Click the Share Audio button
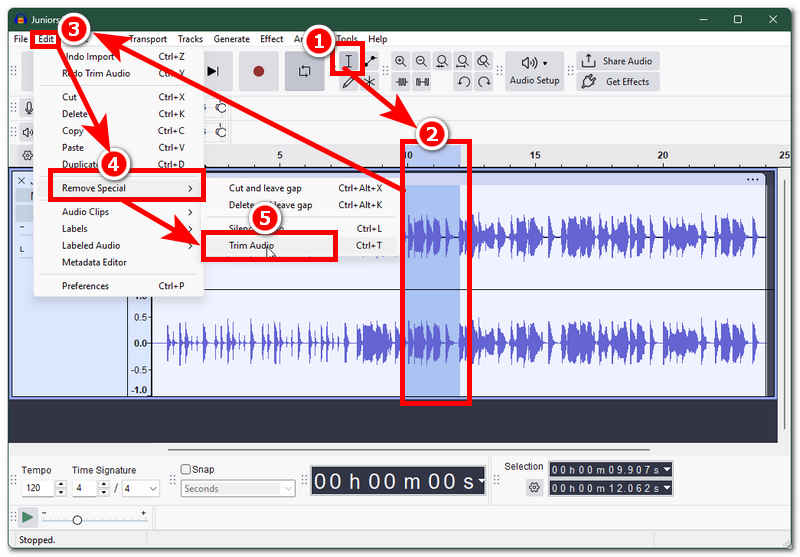Viewport: 800px width, 557px height. (617, 61)
